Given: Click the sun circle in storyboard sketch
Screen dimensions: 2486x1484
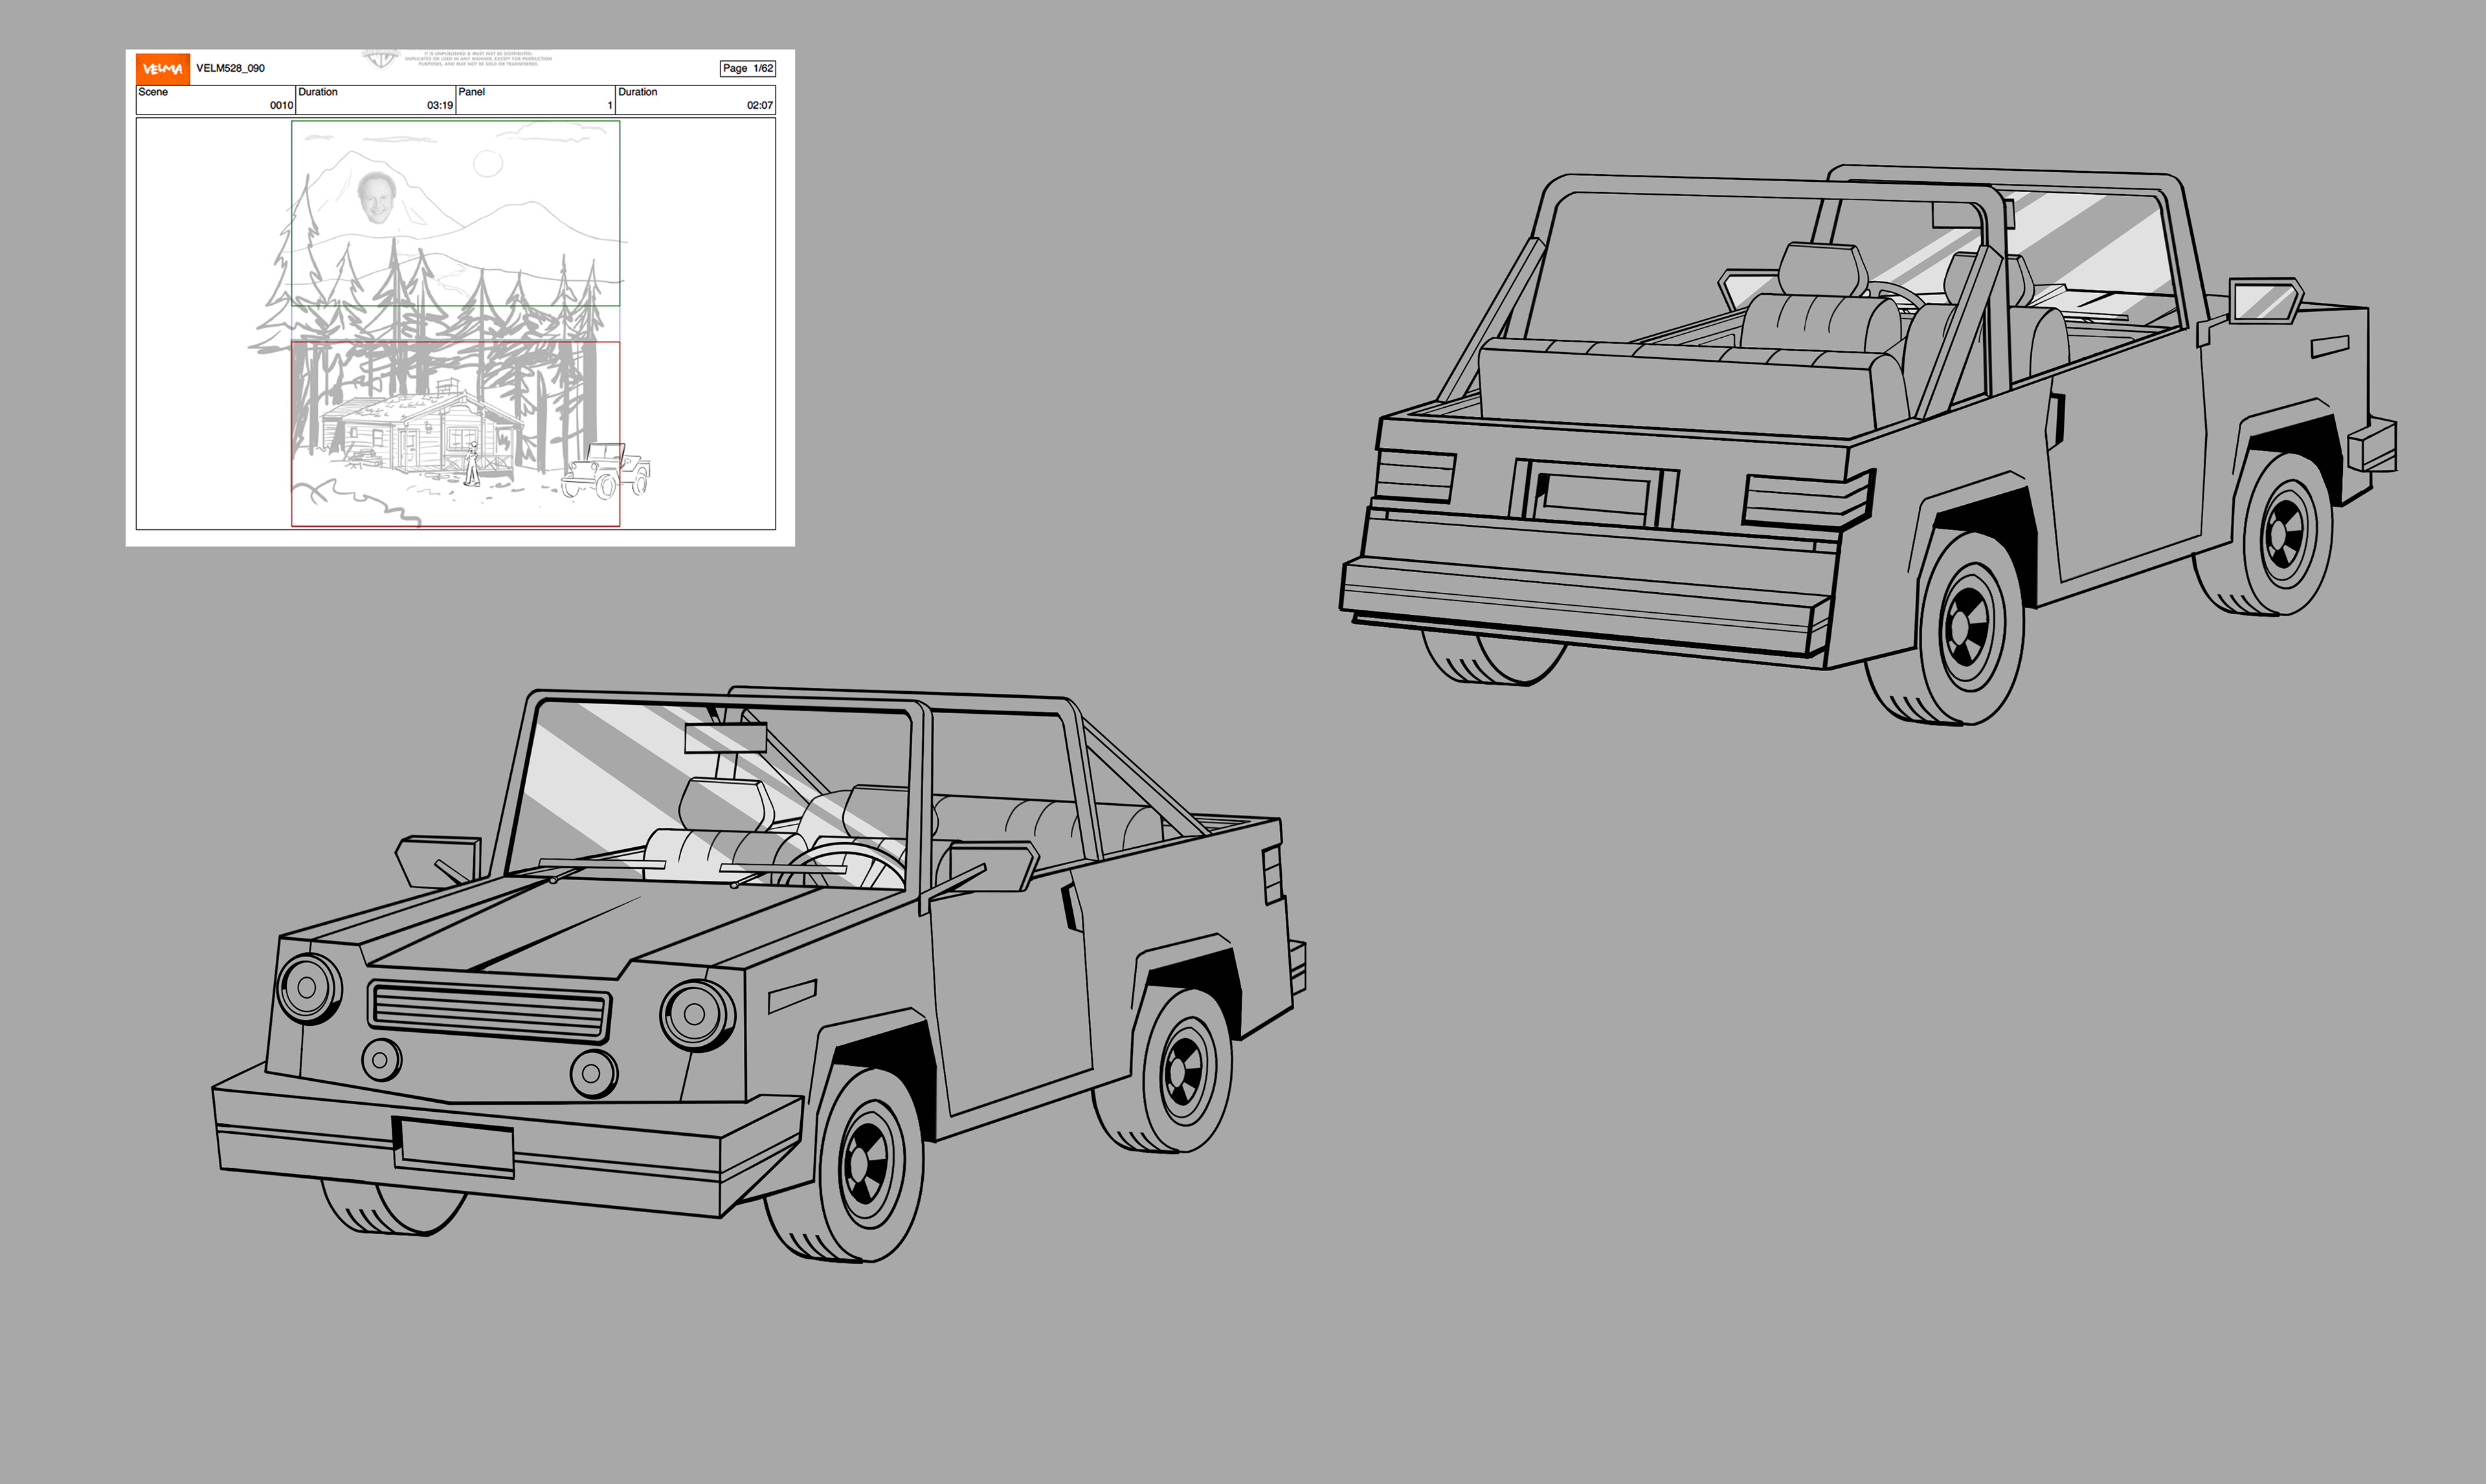Looking at the screenshot, I should tap(487, 164).
